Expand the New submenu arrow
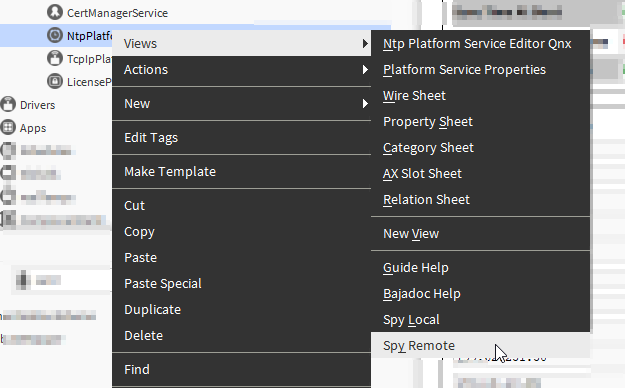The width and height of the screenshot is (625, 388). (365, 104)
